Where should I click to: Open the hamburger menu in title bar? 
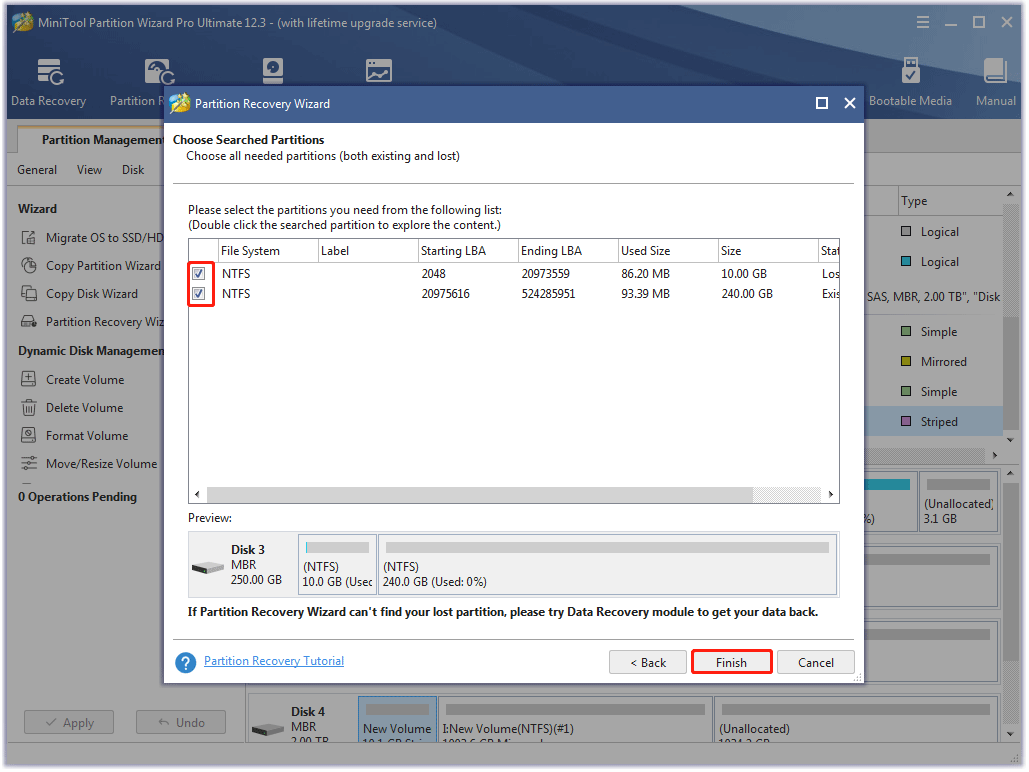click(x=923, y=23)
